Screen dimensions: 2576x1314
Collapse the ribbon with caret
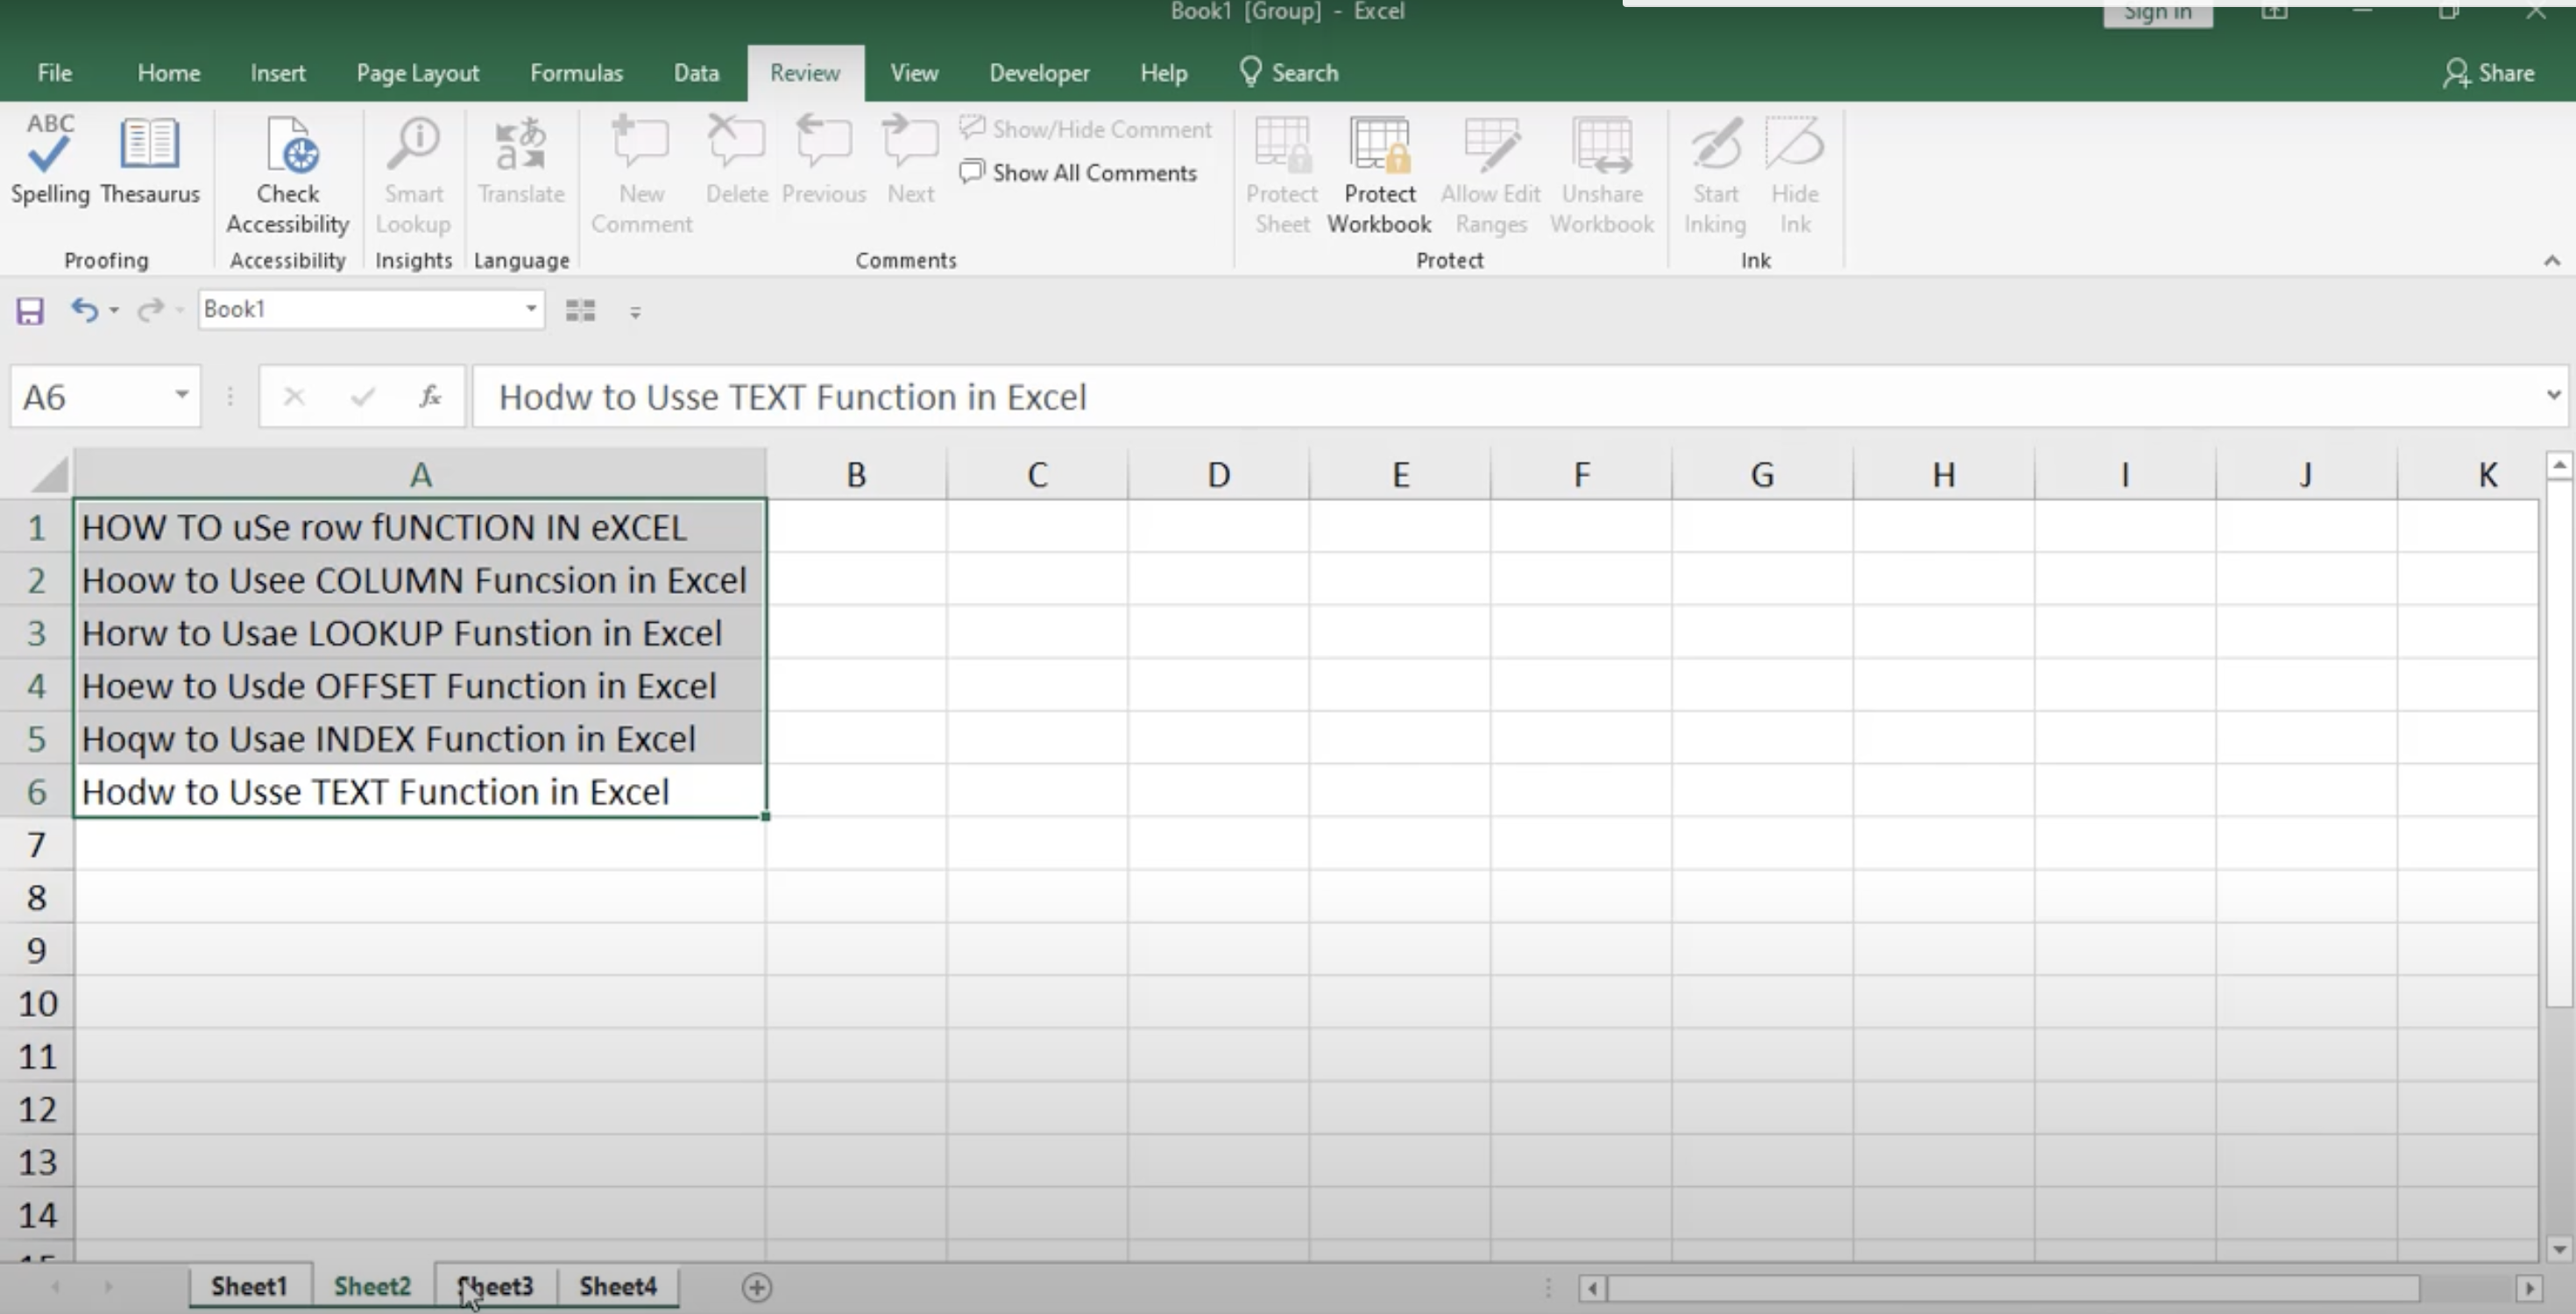pyautogui.click(x=2552, y=260)
